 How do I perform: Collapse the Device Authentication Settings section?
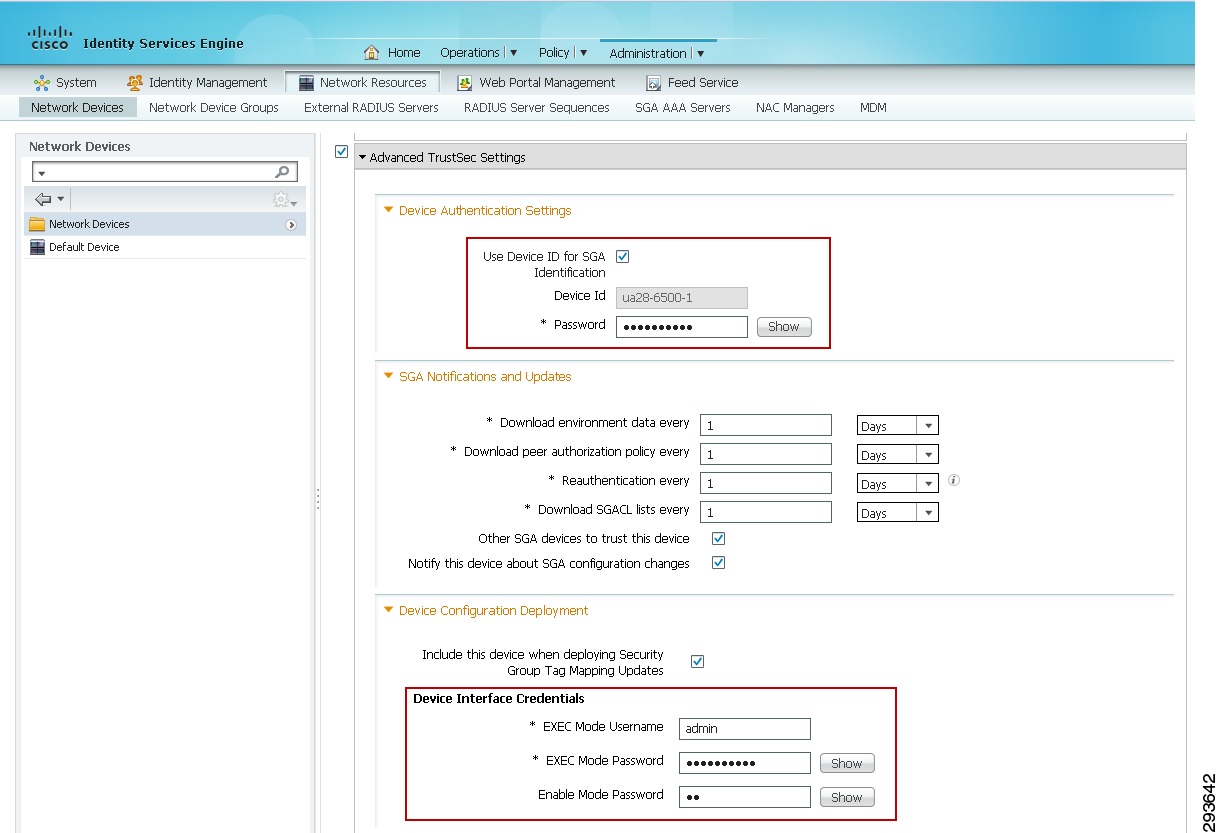click(389, 210)
